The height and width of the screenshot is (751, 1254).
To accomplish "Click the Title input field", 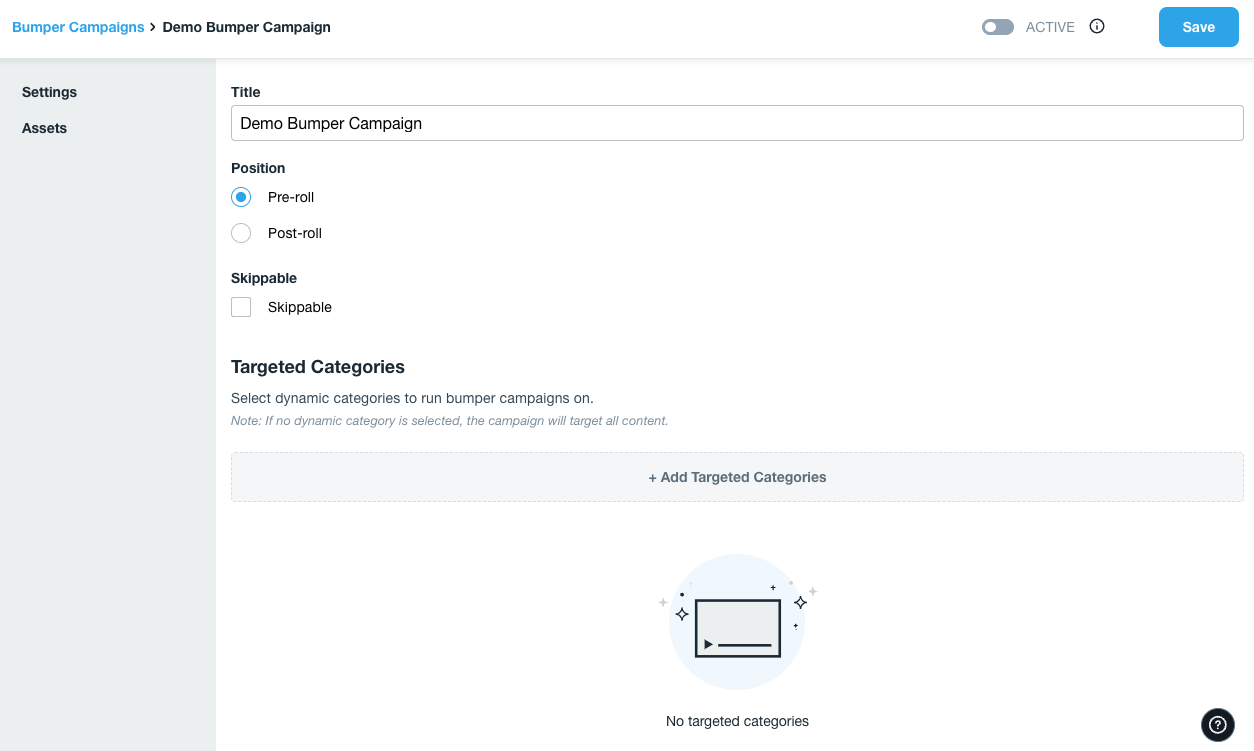I will [737, 123].
